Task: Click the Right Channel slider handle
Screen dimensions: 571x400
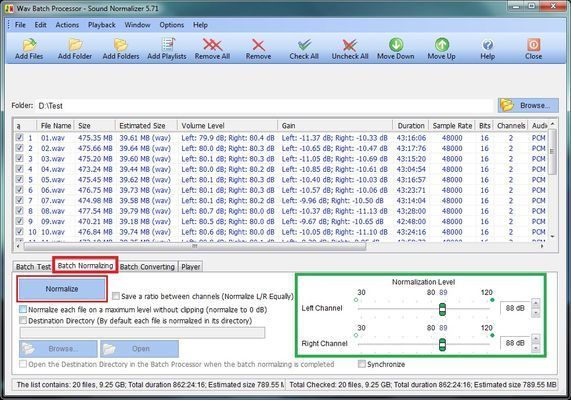Action: (x=442, y=344)
